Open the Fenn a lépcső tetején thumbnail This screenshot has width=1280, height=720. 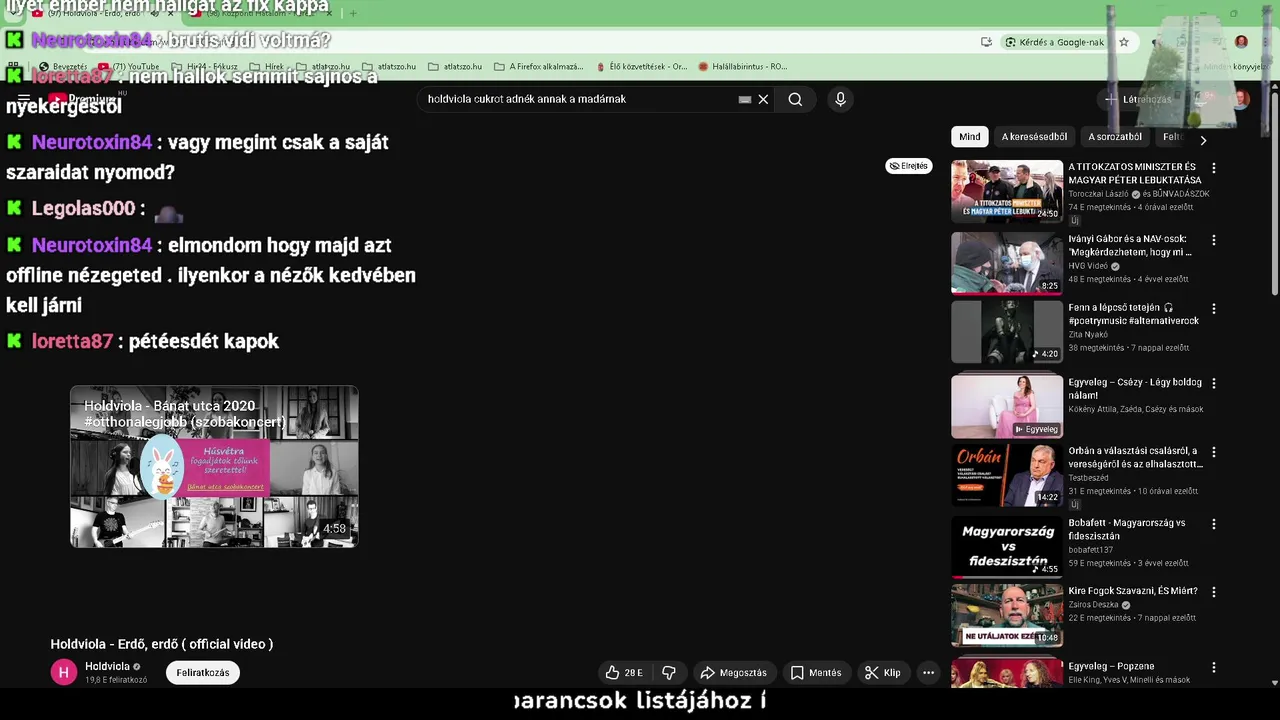[1007, 332]
